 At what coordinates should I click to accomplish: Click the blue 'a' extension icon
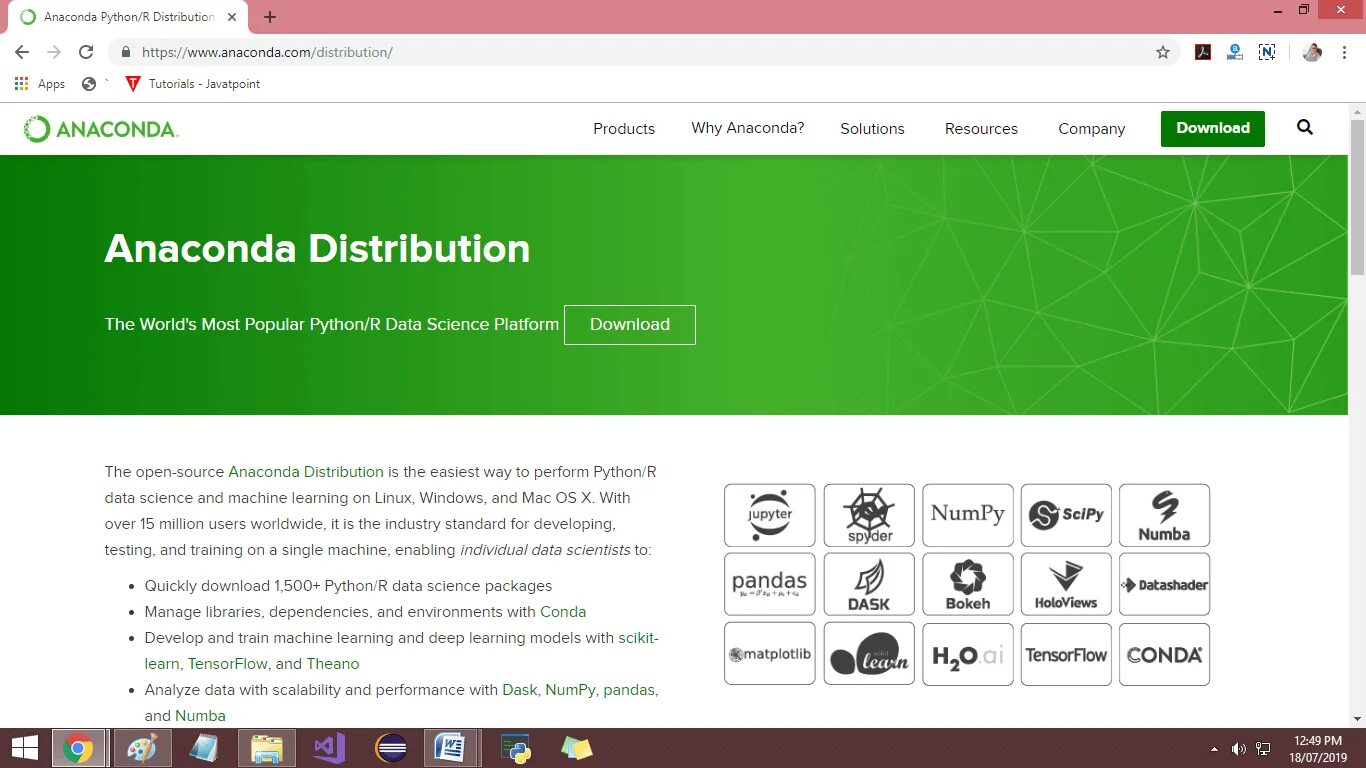click(x=1235, y=52)
